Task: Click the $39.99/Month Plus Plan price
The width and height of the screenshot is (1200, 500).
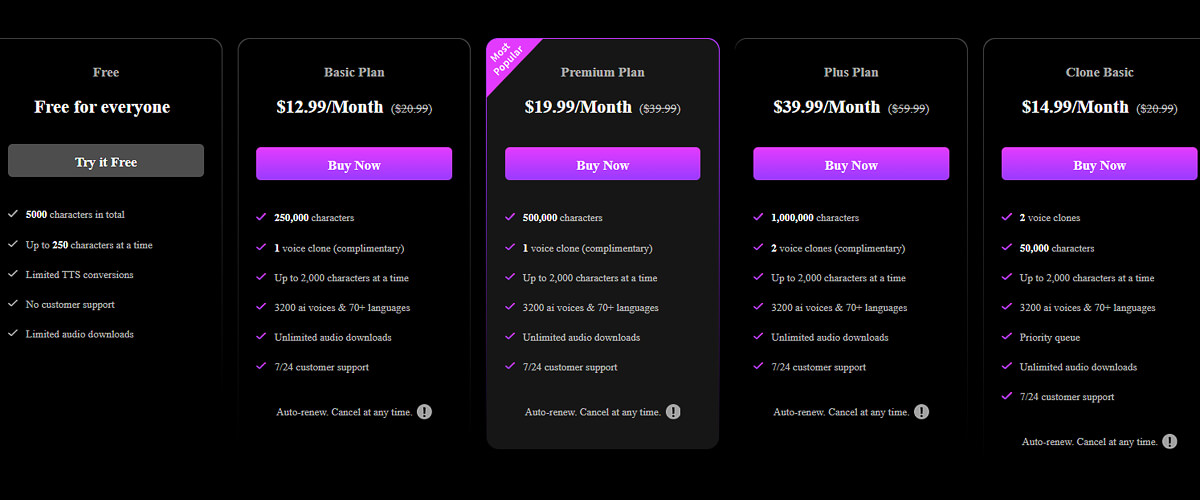Action: tap(827, 107)
